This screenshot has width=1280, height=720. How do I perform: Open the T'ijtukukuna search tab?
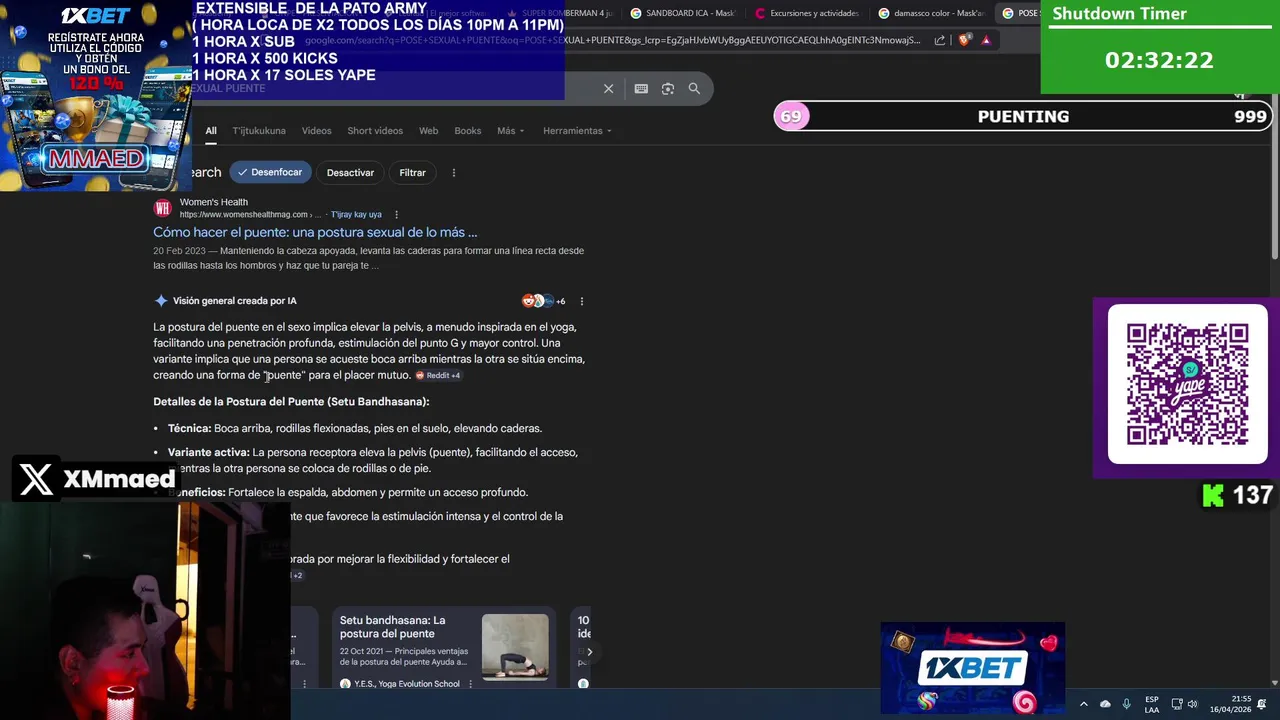coord(259,131)
